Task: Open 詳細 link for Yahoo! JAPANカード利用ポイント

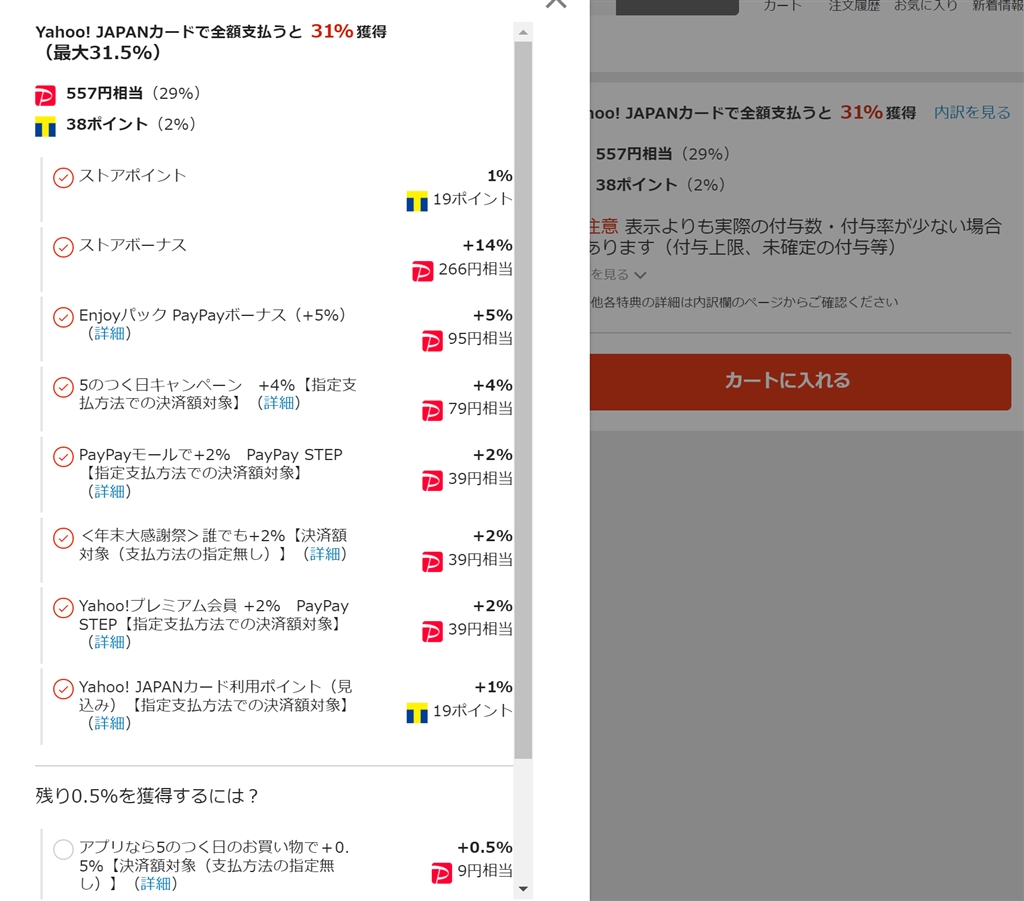Action: click(110, 723)
